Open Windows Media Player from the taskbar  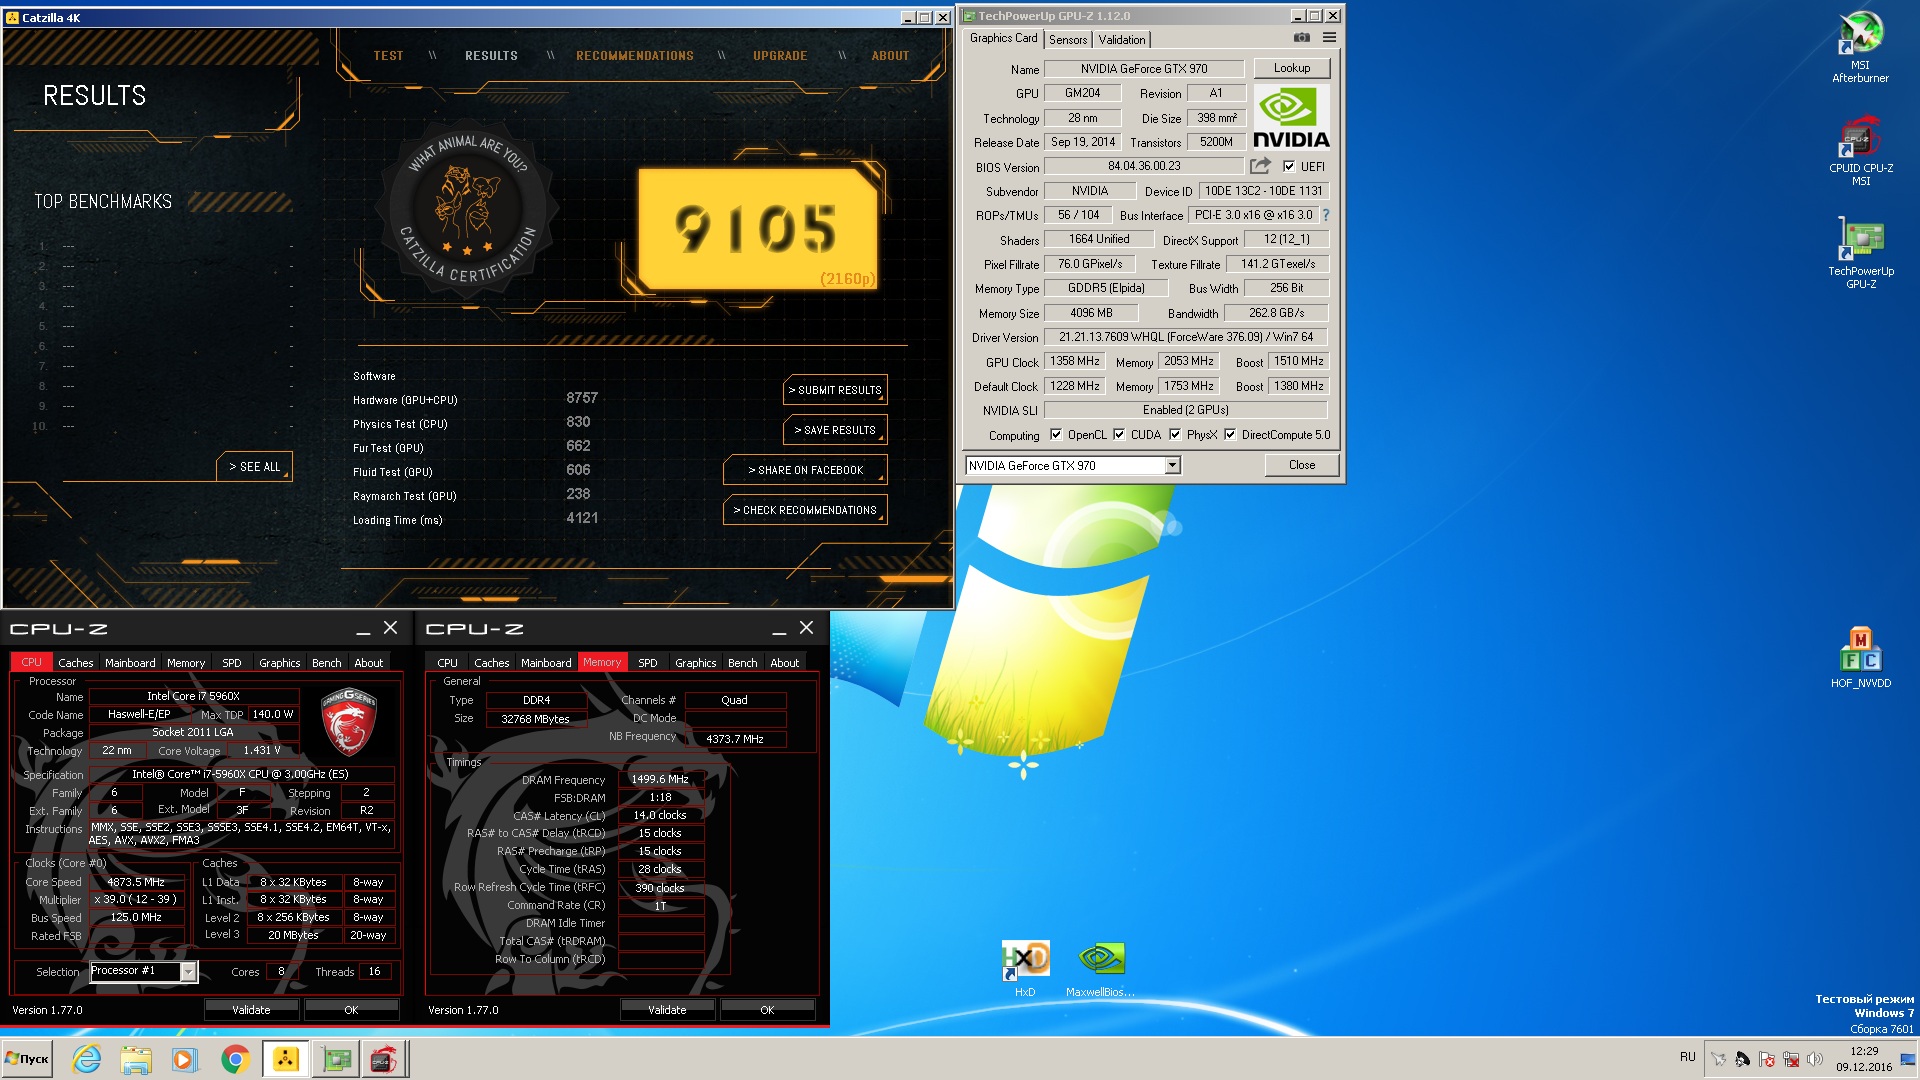[x=184, y=1059]
